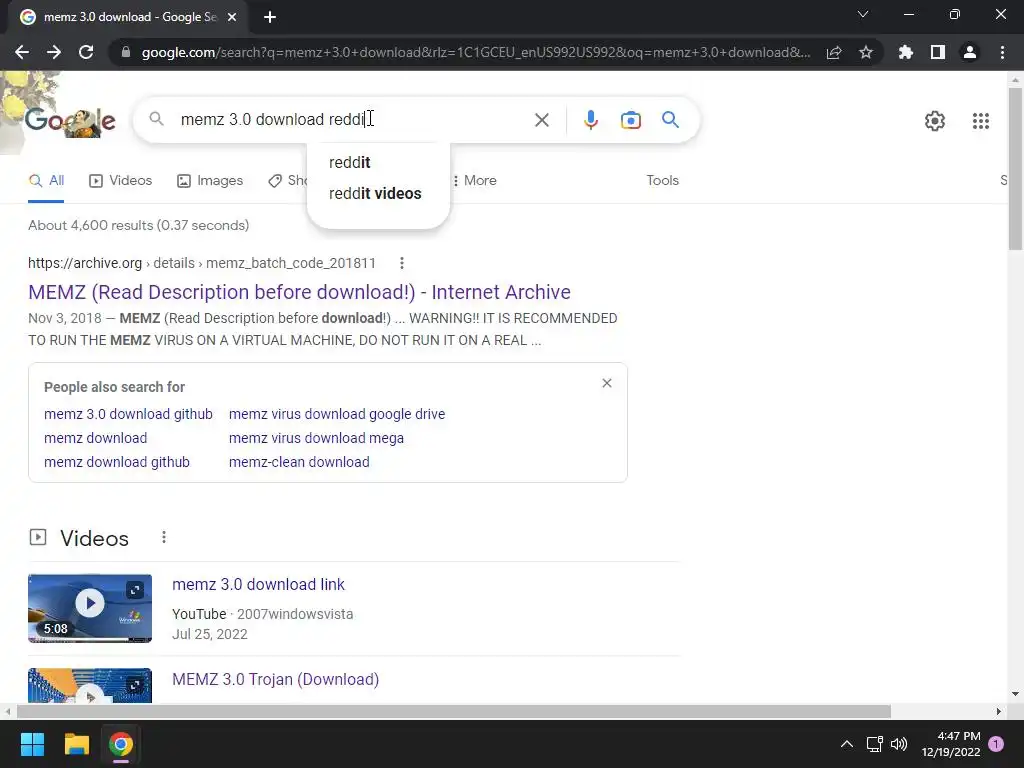1024x768 pixels.
Task: Reload the current page
Action: [86, 52]
